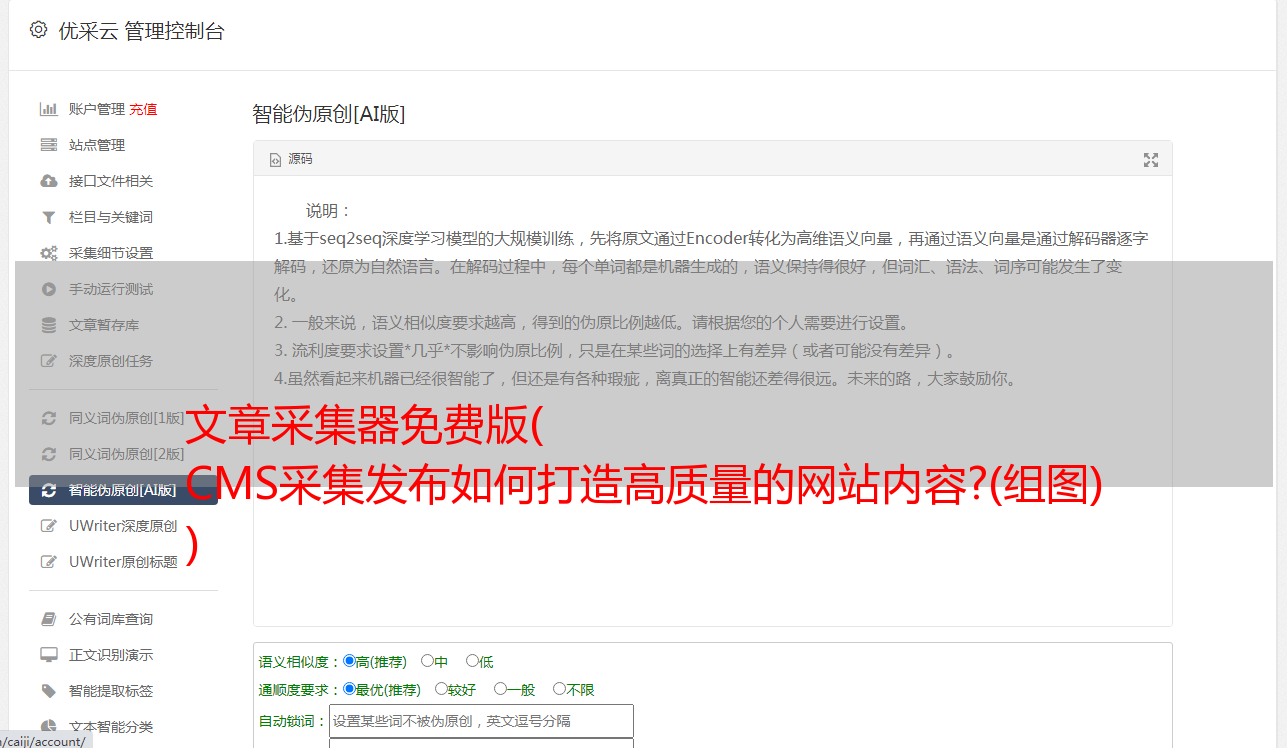
Task: Click the server icon next to 站点管理
Action: (48, 145)
